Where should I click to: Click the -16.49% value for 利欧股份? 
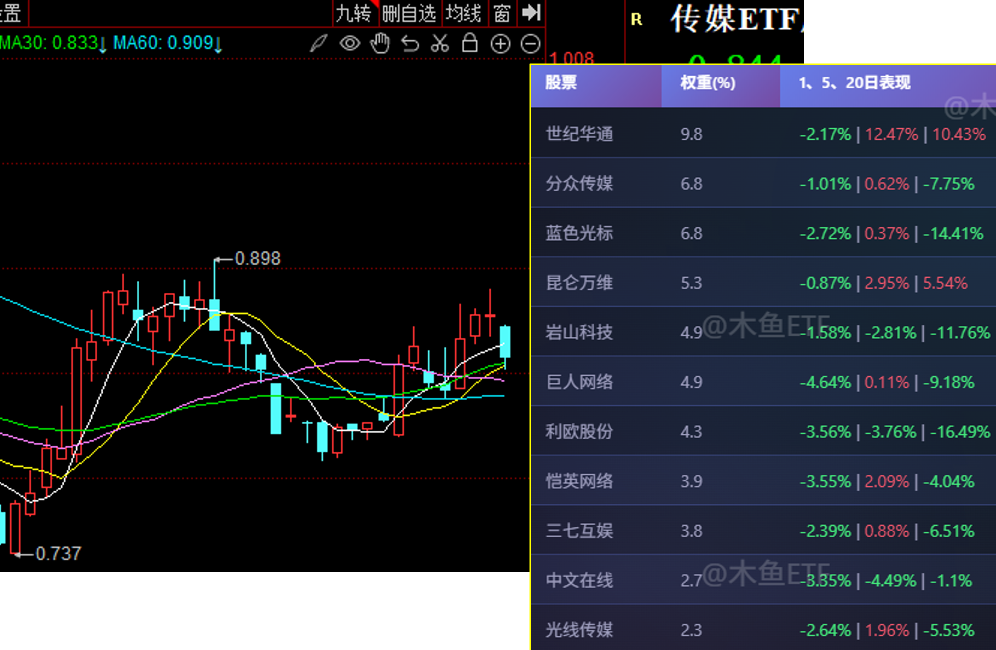pos(960,431)
